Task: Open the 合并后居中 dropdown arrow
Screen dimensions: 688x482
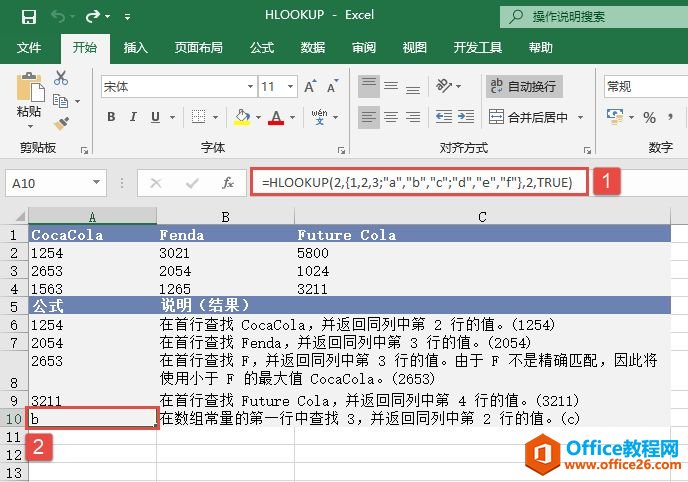Action: pos(580,117)
